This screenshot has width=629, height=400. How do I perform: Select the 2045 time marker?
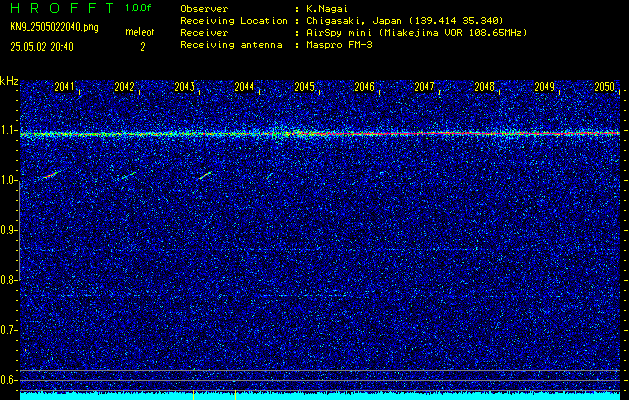(304, 87)
